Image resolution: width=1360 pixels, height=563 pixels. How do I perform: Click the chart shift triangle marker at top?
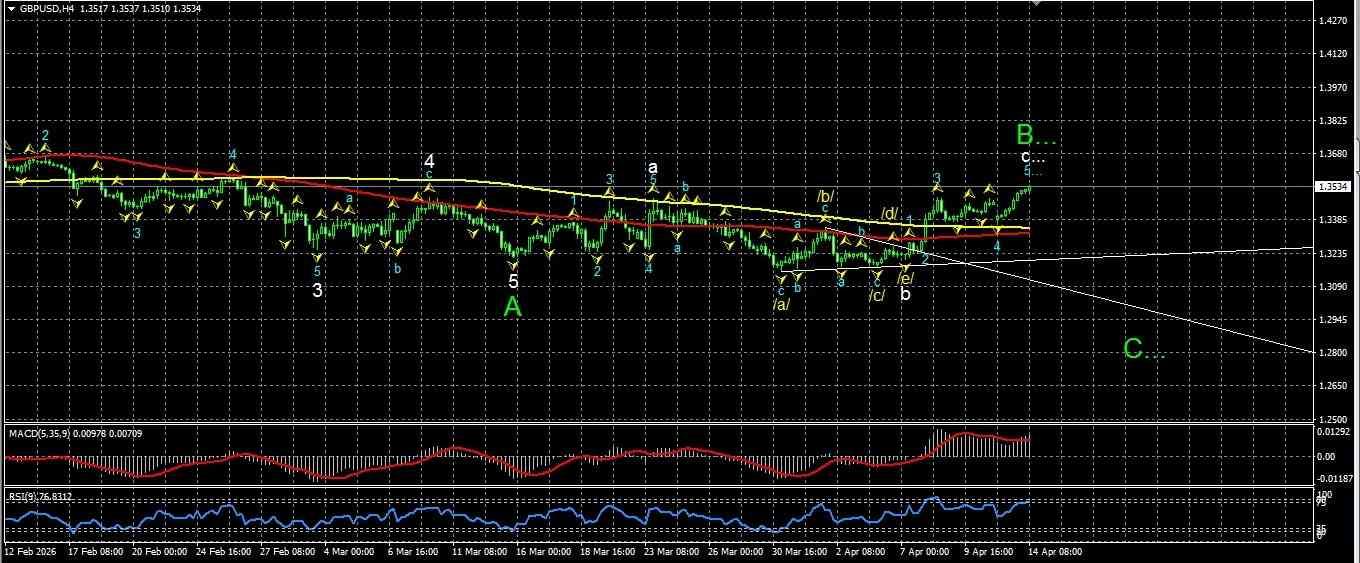pos(1036,5)
